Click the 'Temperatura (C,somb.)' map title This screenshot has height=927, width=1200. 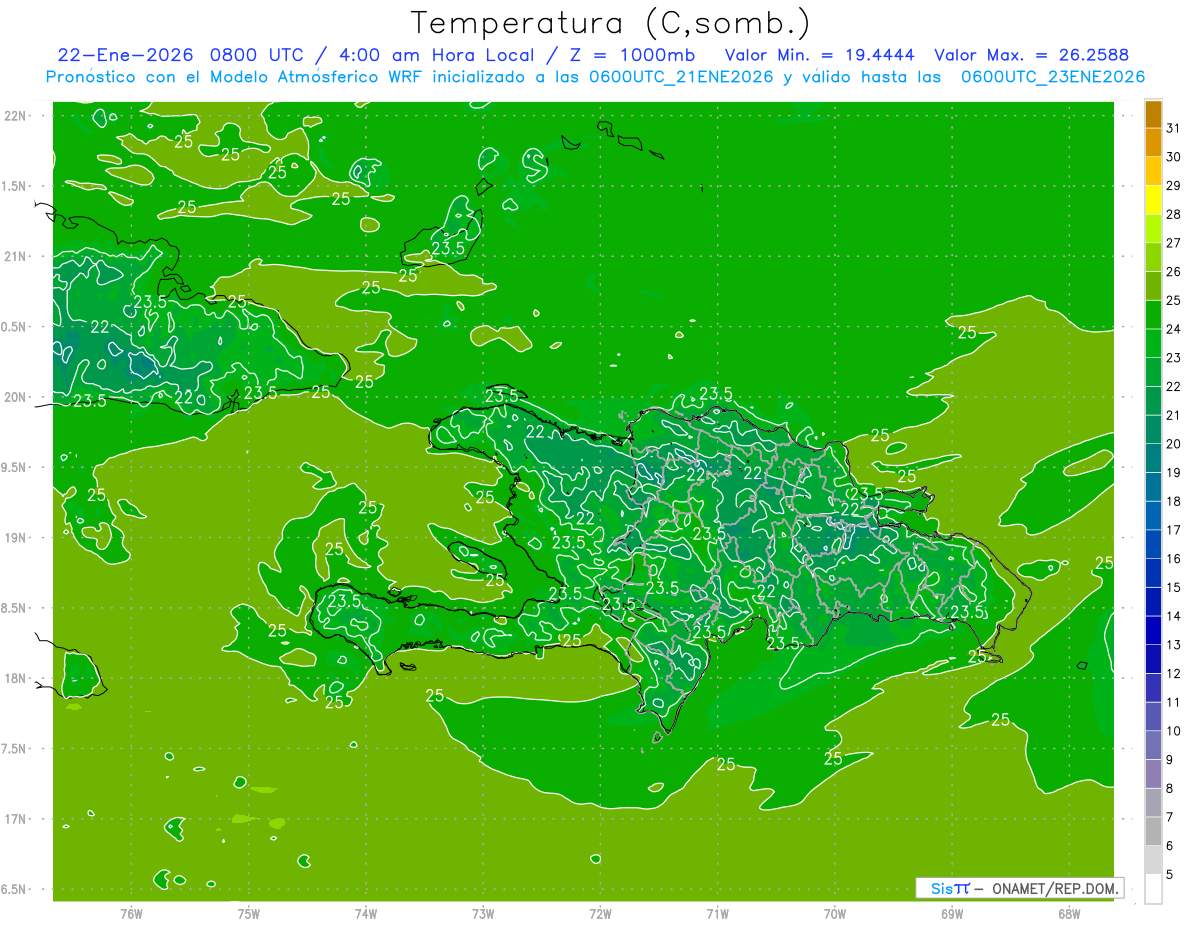(610, 24)
